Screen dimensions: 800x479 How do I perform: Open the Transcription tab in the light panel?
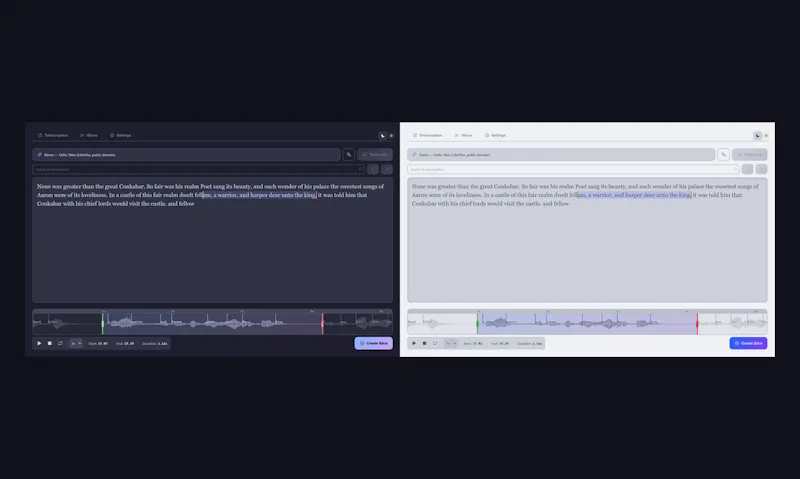pyautogui.click(x=428, y=135)
